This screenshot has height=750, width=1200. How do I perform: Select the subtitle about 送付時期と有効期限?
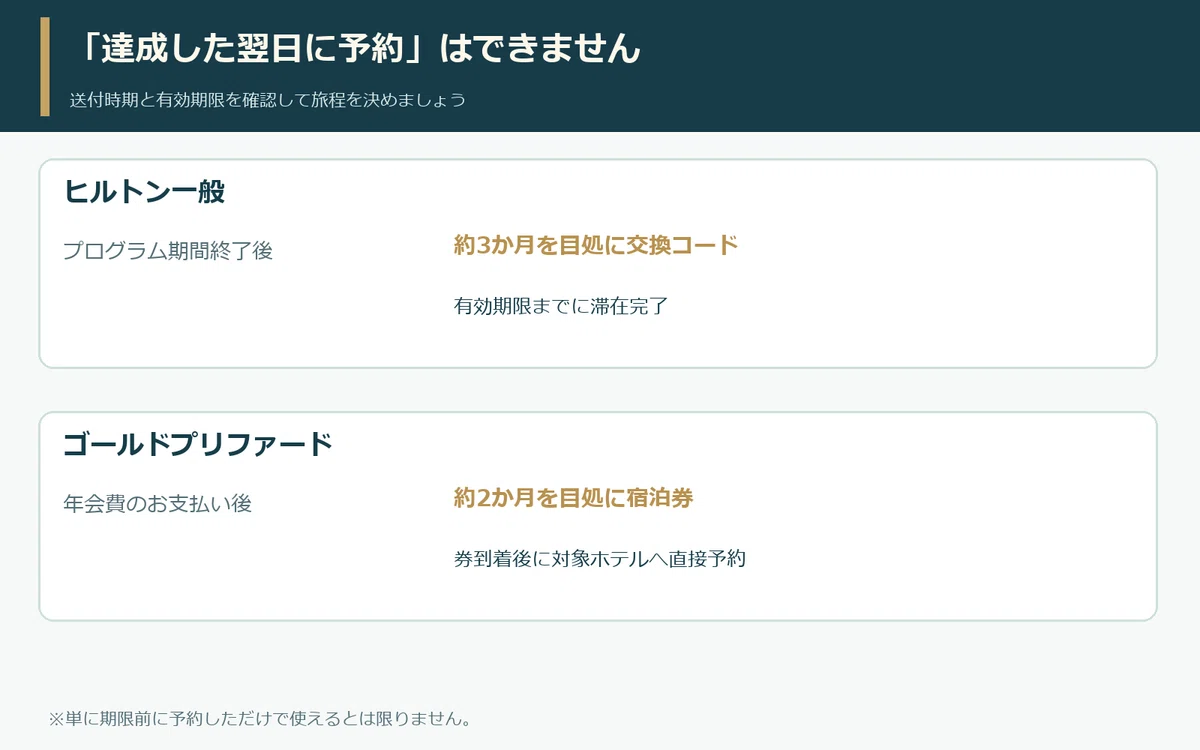click(268, 100)
